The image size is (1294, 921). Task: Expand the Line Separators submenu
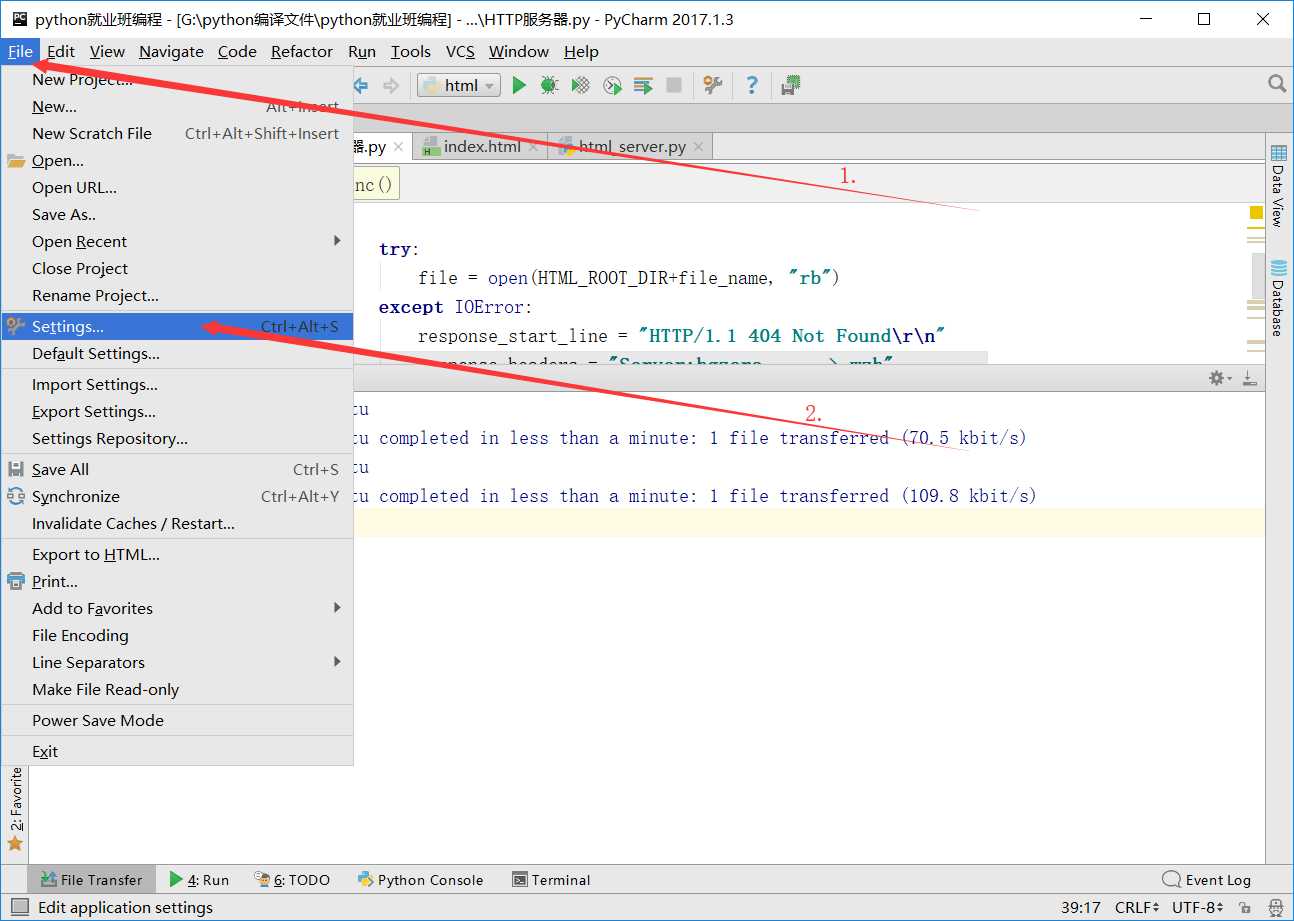(x=177, y=662)
